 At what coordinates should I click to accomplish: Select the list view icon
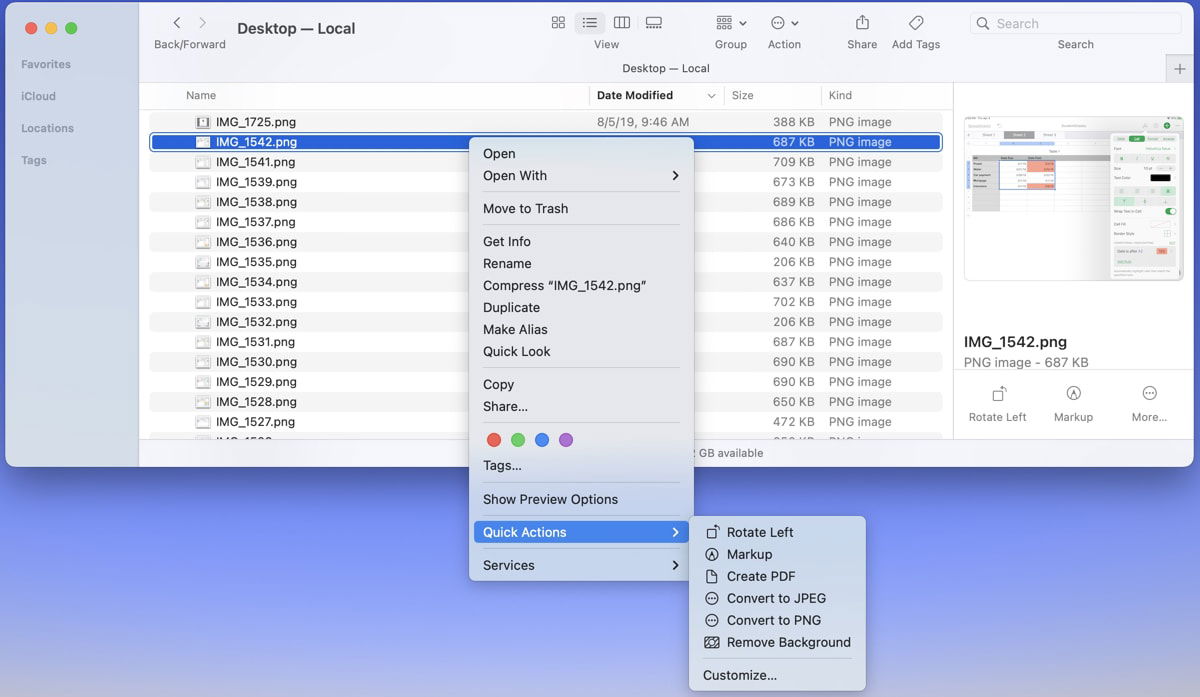click(589, 22)
